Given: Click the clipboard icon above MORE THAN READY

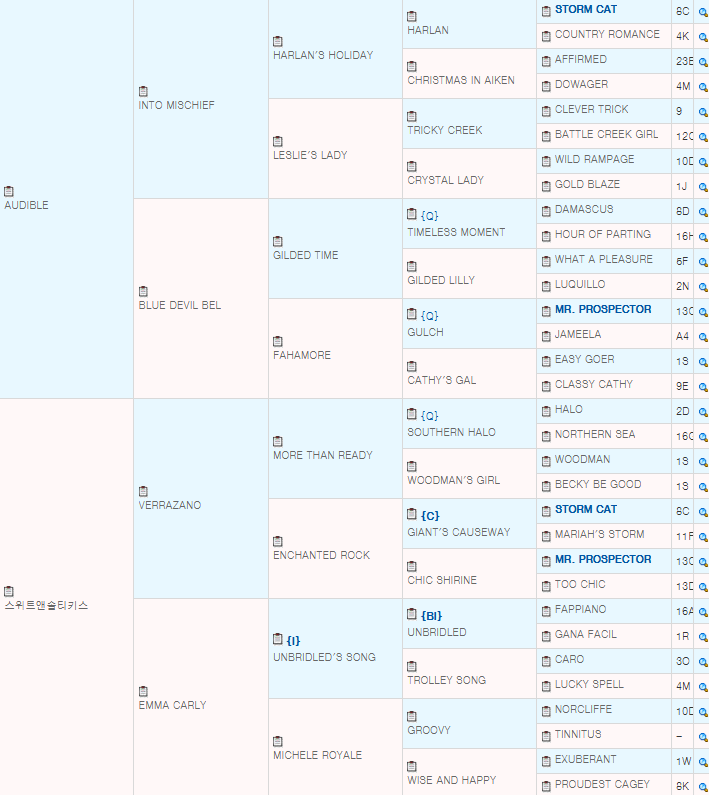Looking at the screenshot, I should click(277, 441).
